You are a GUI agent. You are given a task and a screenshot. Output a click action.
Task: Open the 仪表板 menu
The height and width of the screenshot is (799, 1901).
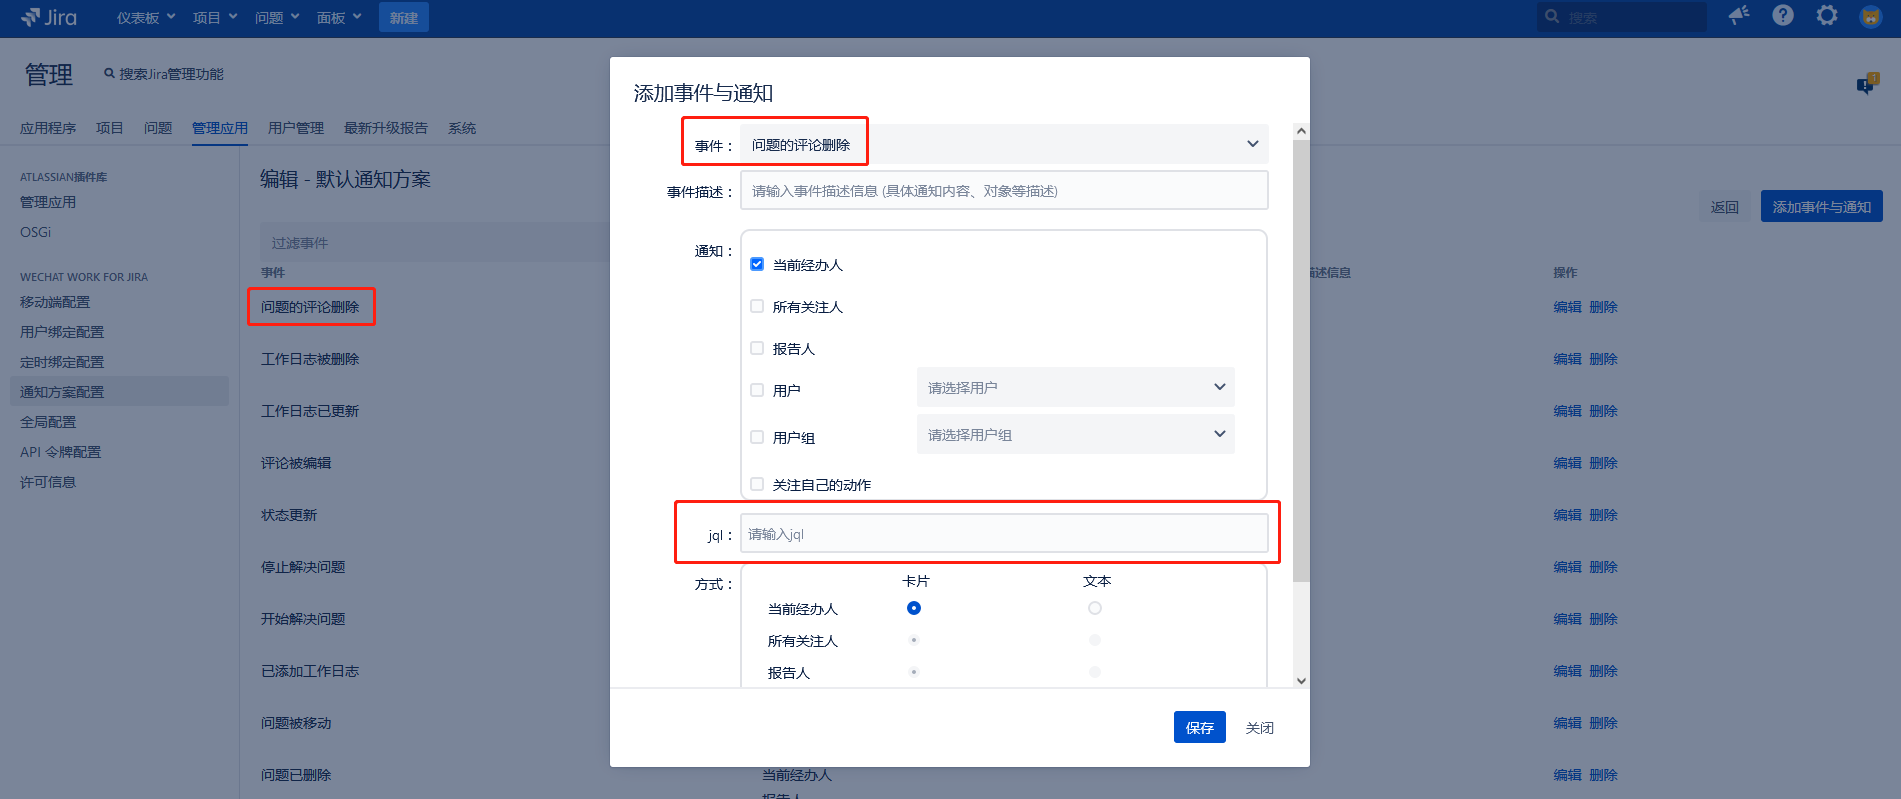tap(145, 18)
